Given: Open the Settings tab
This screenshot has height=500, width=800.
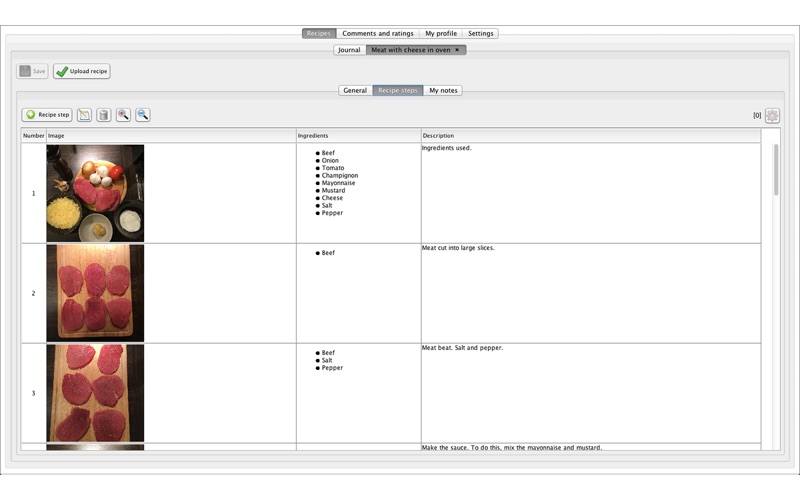Looking at the screenshot, I should (x=481, y=33).
